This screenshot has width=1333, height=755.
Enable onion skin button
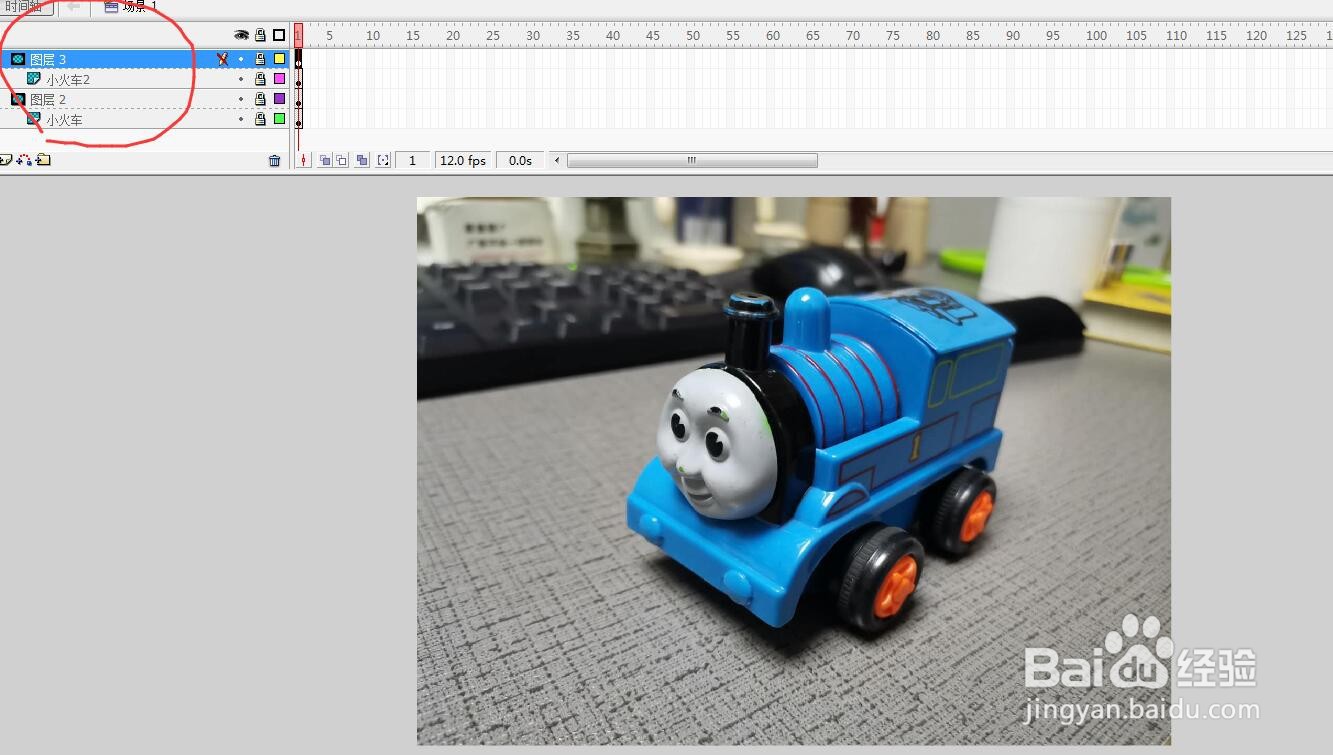pos(324,160)
